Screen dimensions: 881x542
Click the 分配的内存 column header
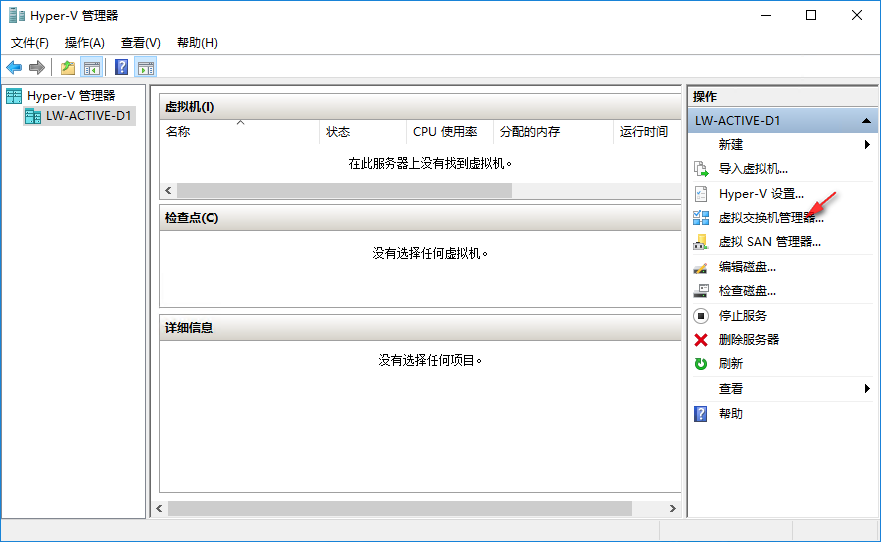(x=553, y=132)
